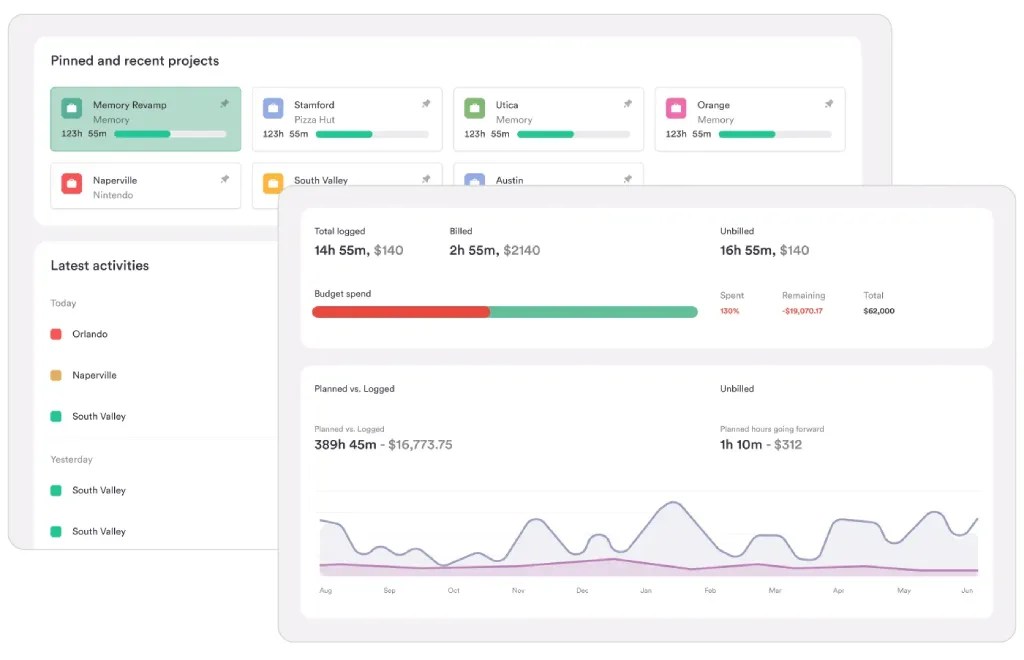Click the Budget spend progress bar
This screenshot has width=1024, height=660.
(x=504, y=312)
